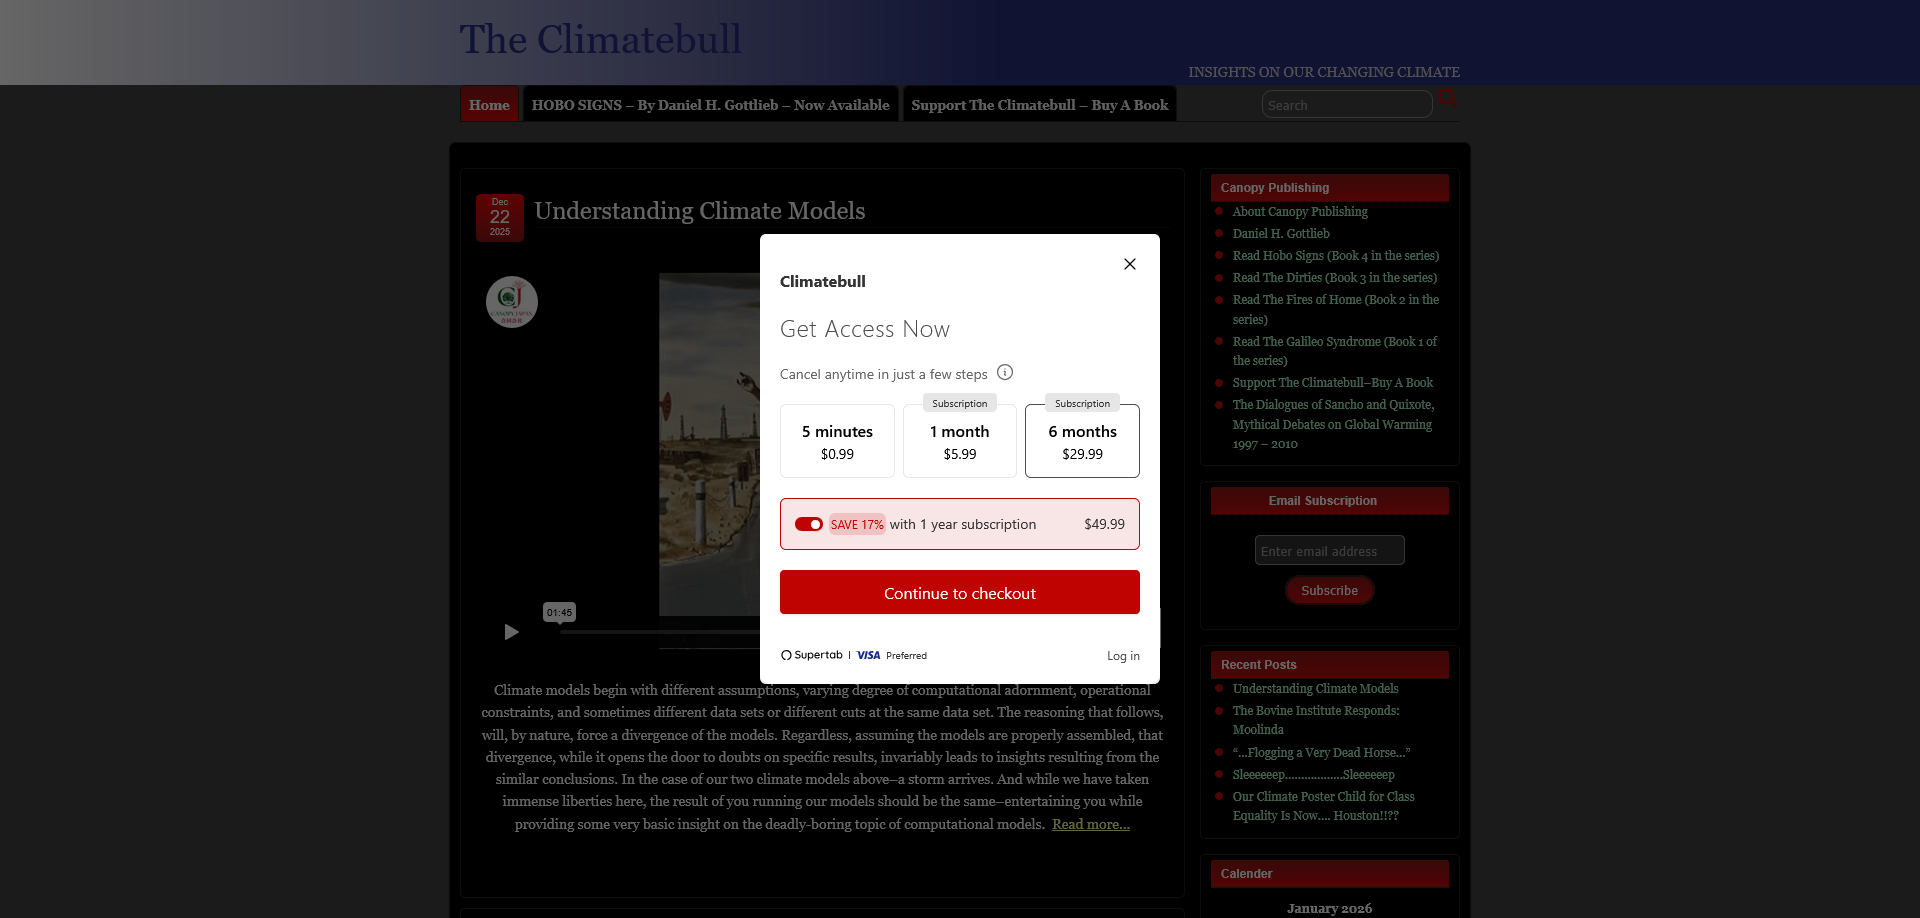Click the Subscribe button
Viewport: 1920px width, 918px height.
(x=1330, y=590)
